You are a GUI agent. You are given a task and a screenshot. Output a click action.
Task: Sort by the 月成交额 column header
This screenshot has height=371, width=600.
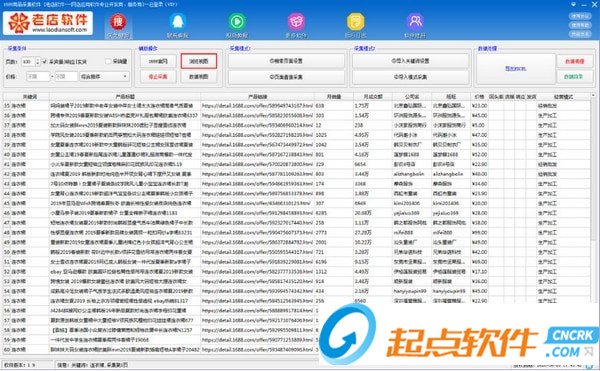click(373, 97)
